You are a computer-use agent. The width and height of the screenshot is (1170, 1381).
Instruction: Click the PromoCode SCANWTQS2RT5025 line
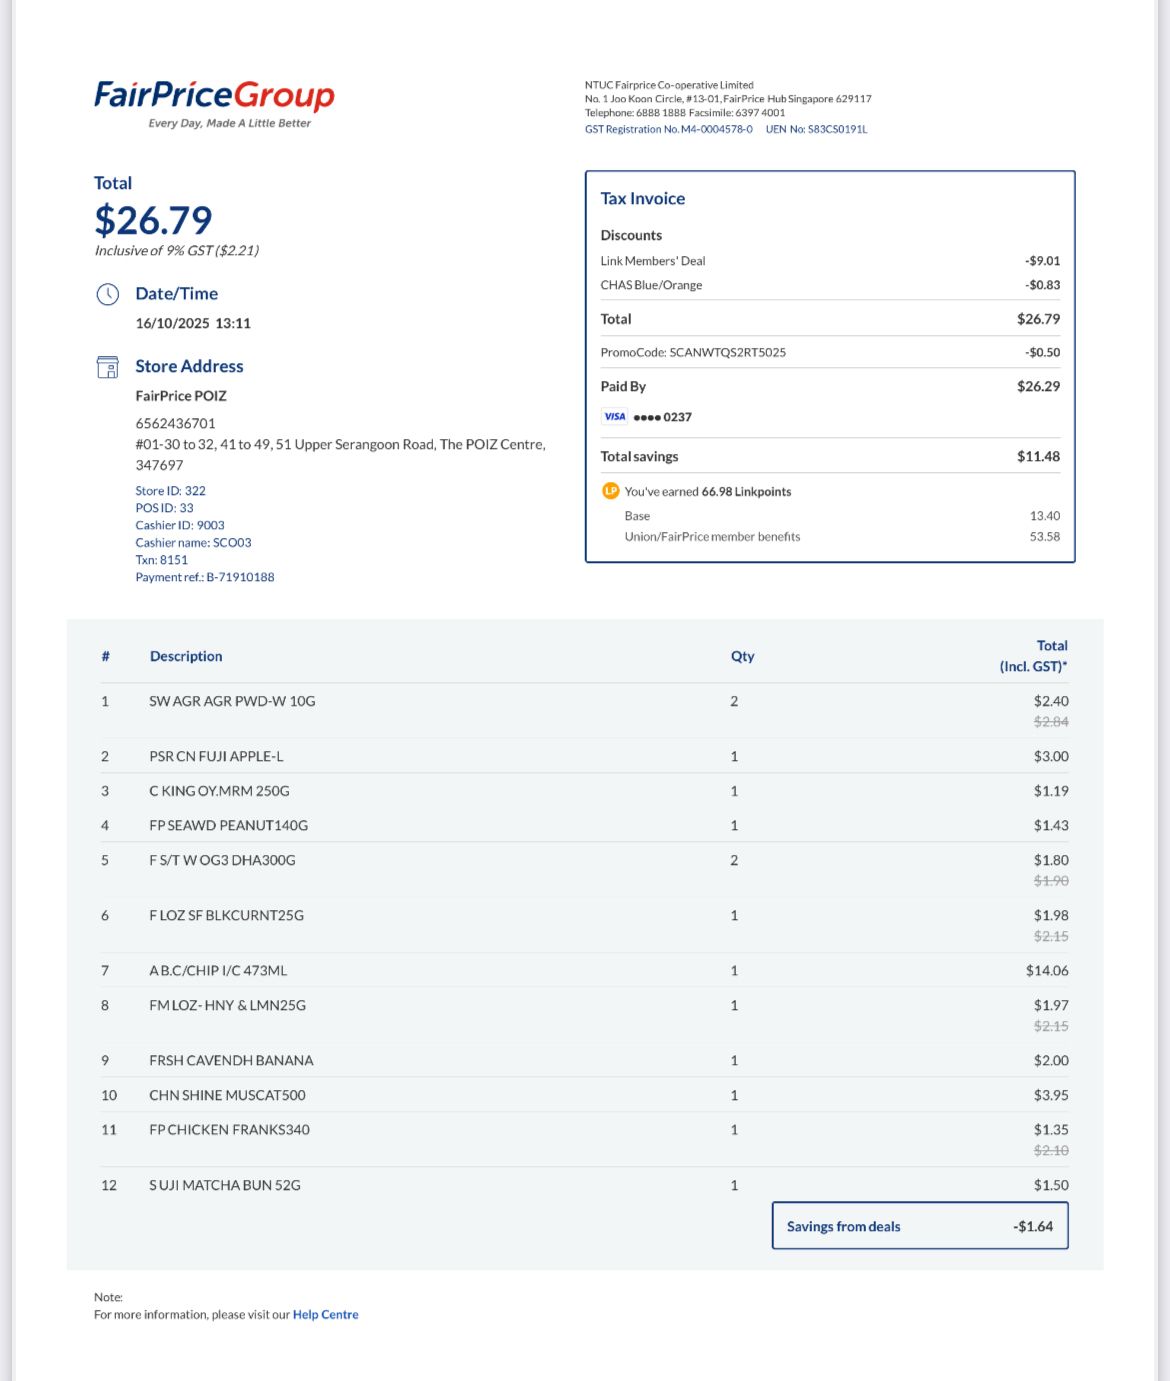coord(830,352)
